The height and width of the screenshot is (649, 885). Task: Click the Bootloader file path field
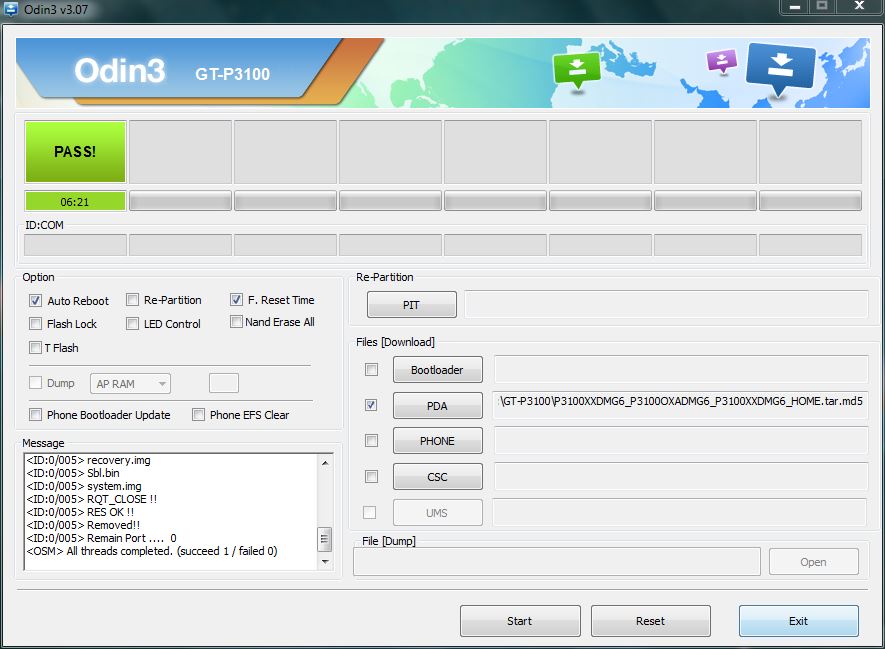point(681,370)
